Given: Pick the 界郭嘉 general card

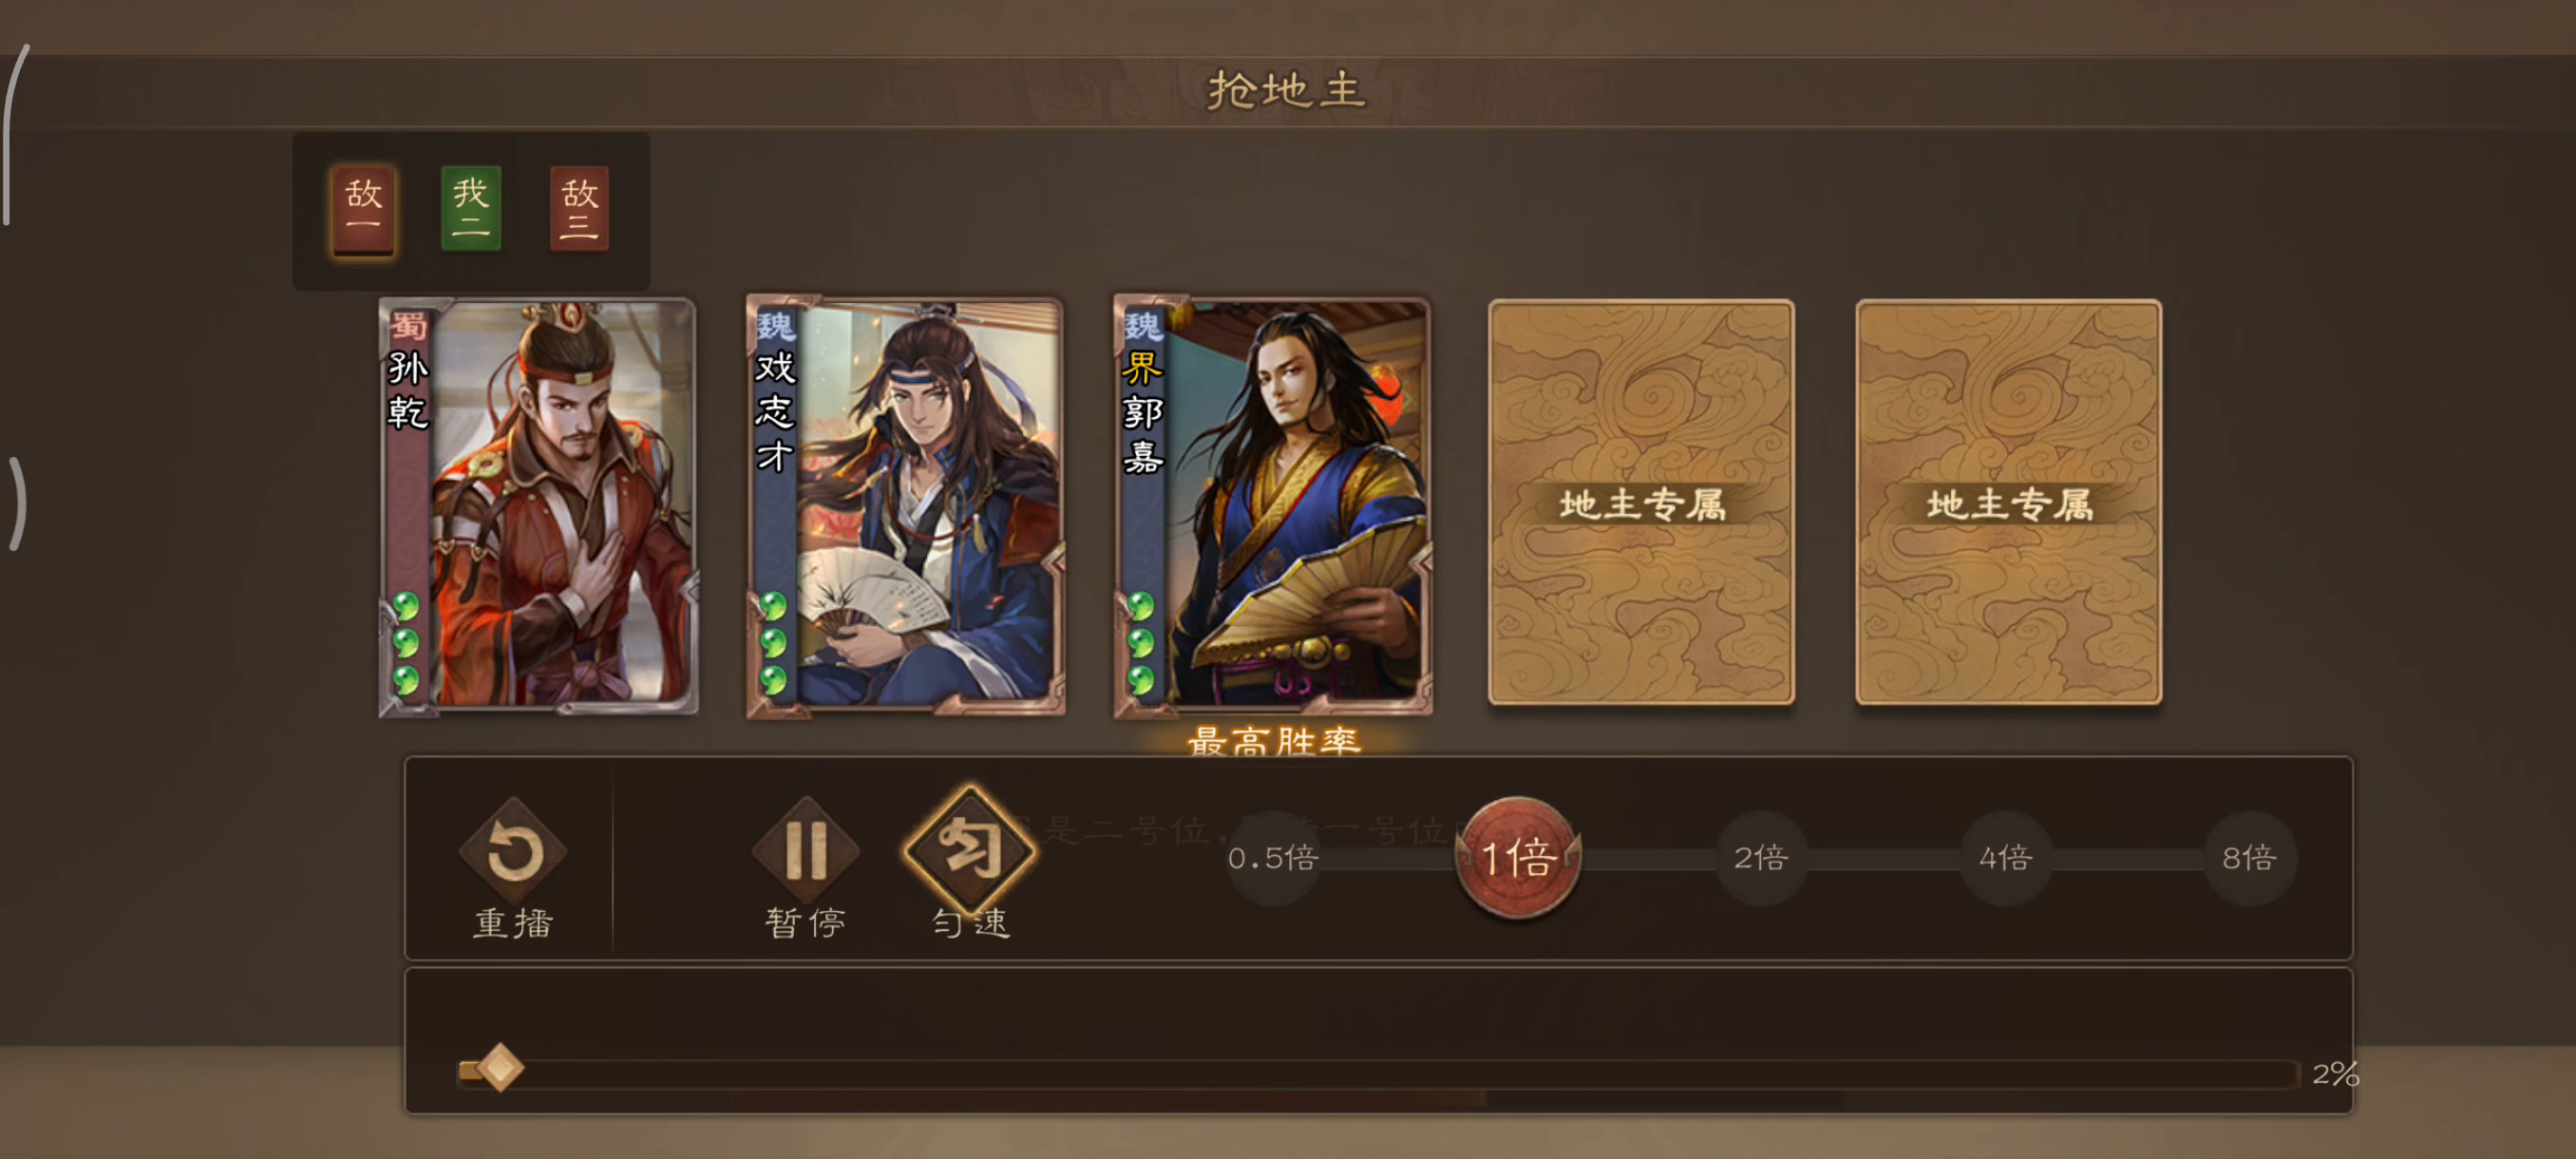Looking at the screenshot, I should click(x=1273, y=507).
